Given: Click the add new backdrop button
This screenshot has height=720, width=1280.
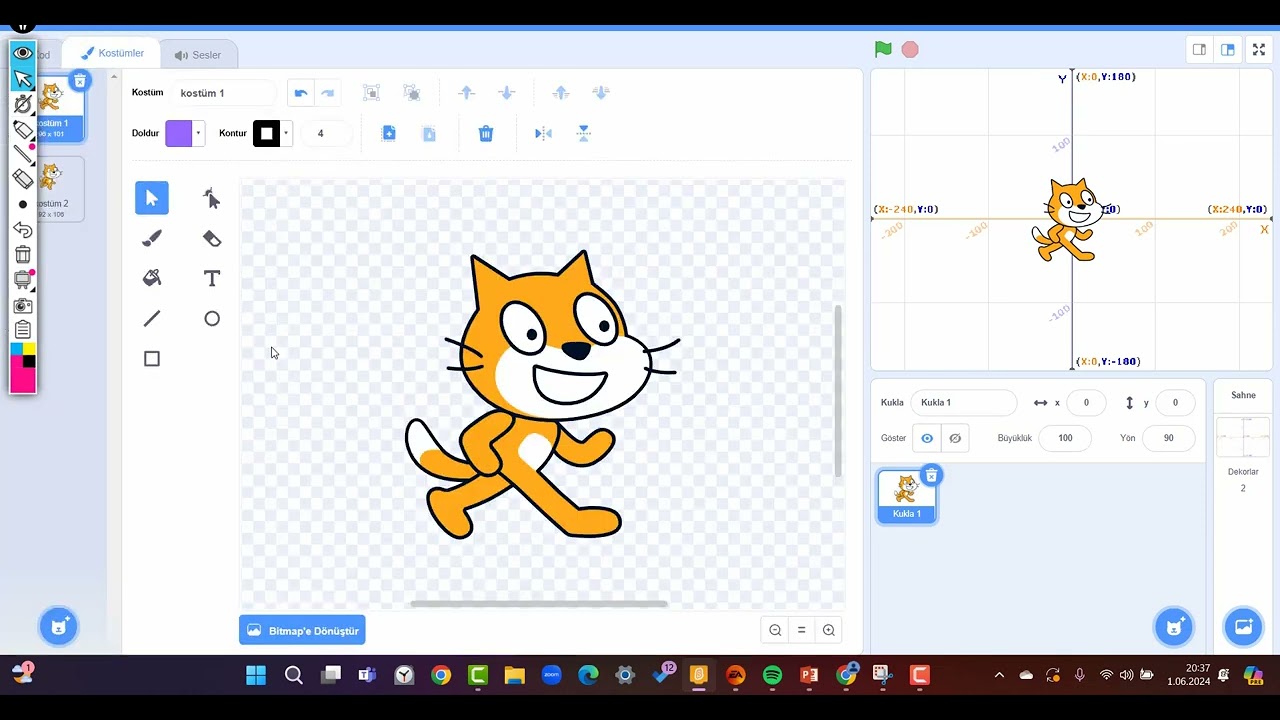Looking at the screenshot, I should coord(1244,627).
